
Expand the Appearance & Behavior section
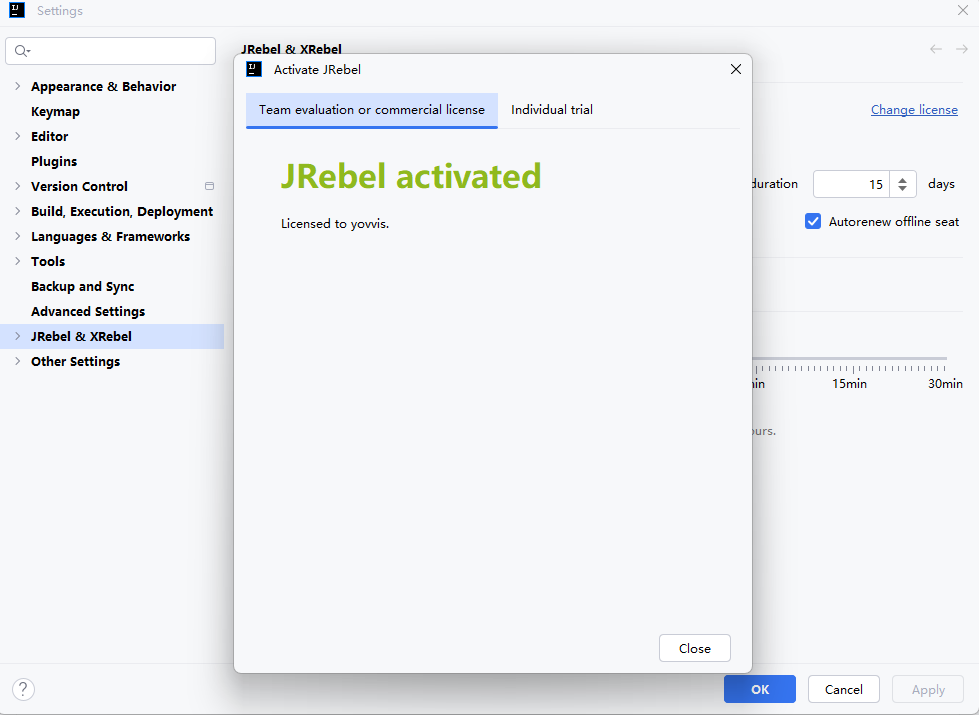[17, 87]
